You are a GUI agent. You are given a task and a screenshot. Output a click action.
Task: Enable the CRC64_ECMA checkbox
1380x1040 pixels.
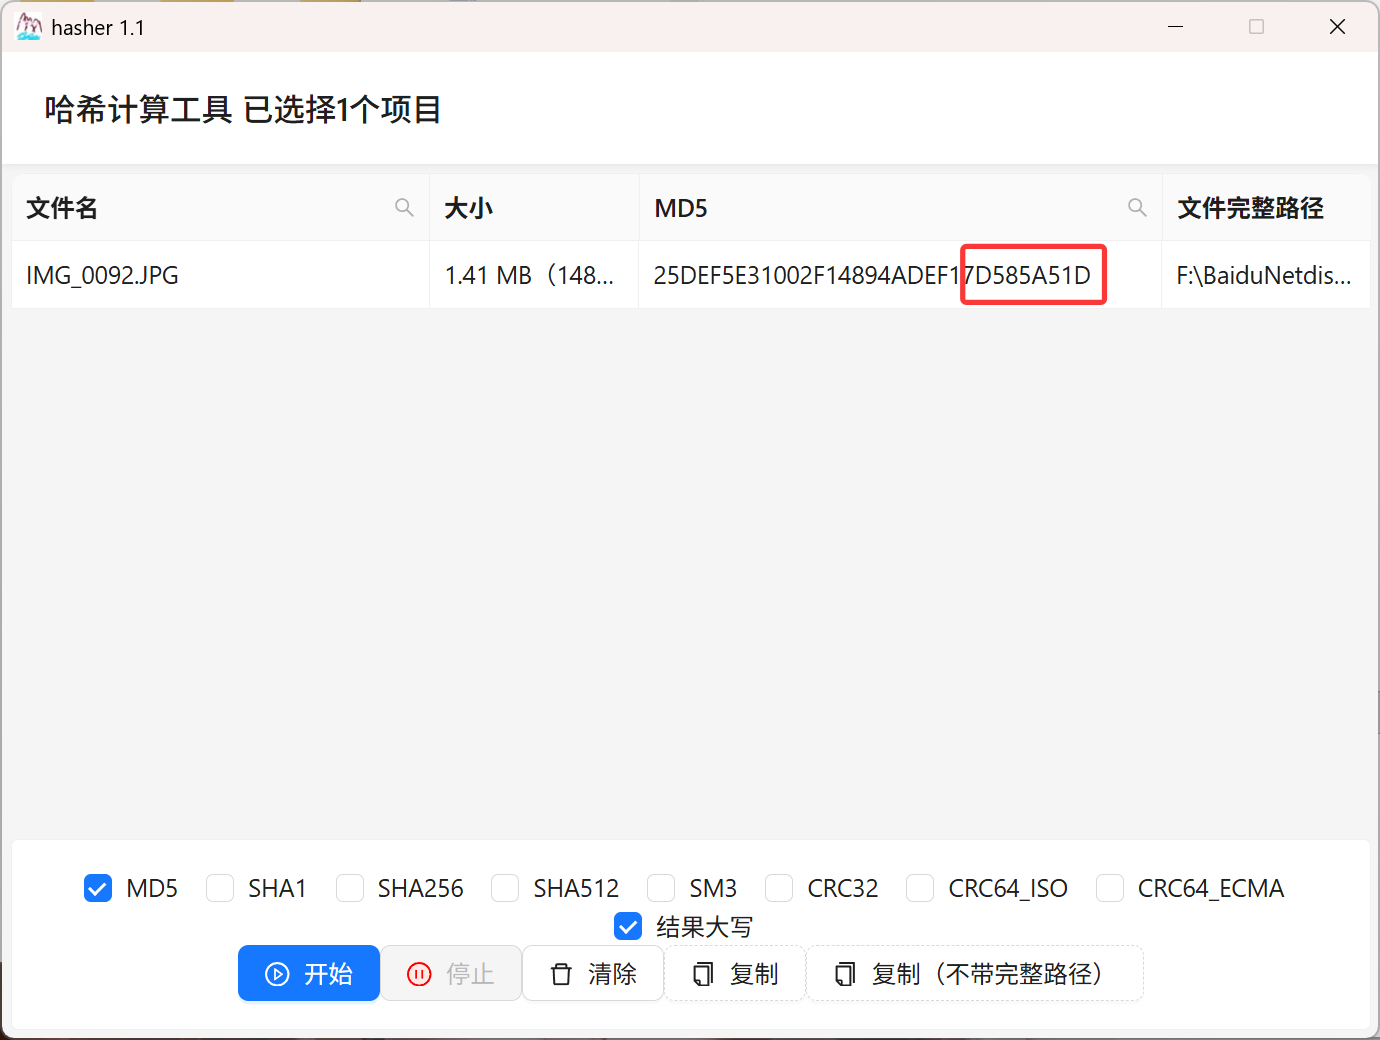click(1110, 888)
